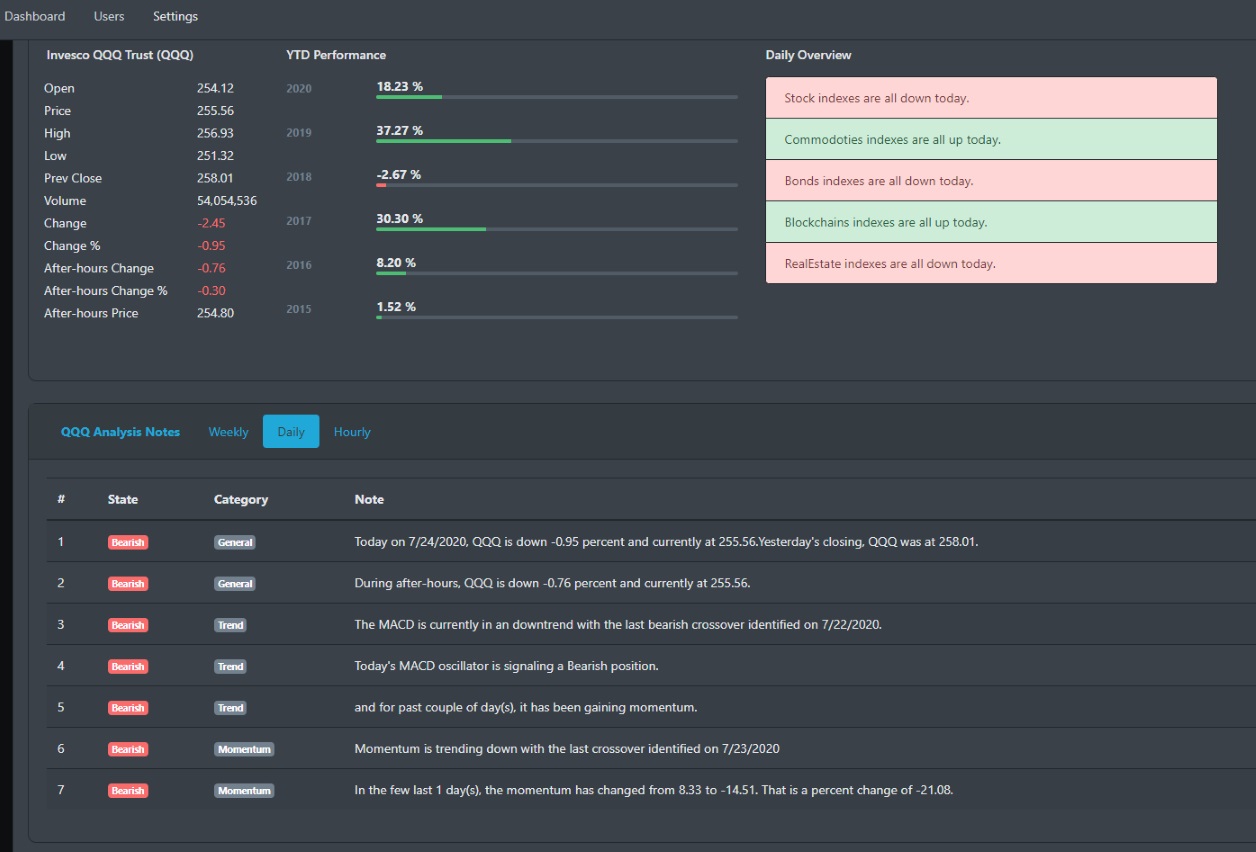Click the 2020 YTD progress bar
This screenshot has width=1256, height=852.
(557, 97)
